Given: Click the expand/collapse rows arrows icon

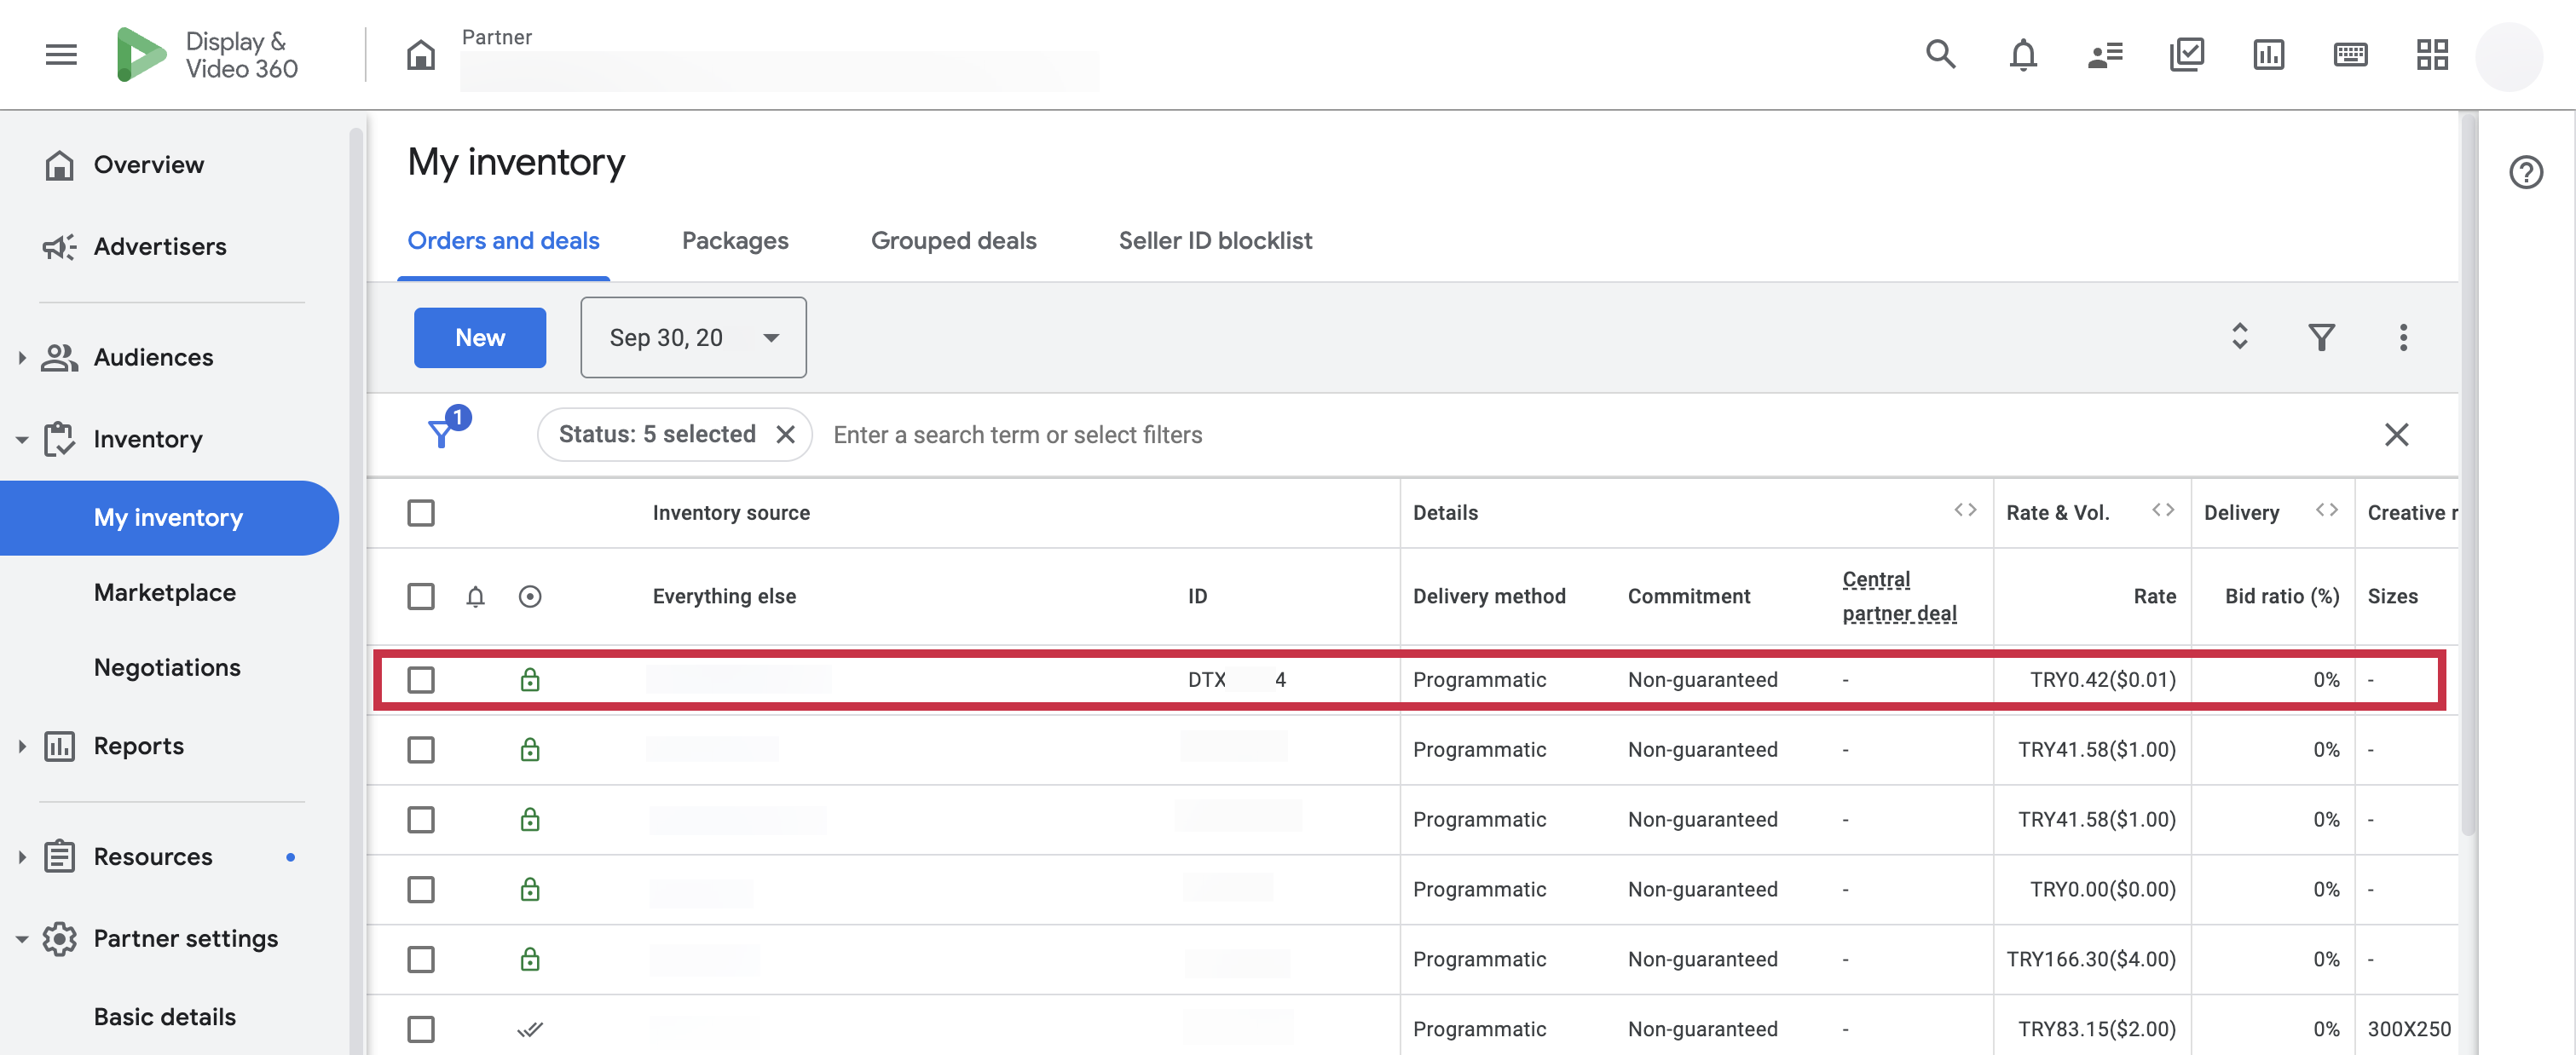Looking at the screenshot, I should [x=2239, y=337].
